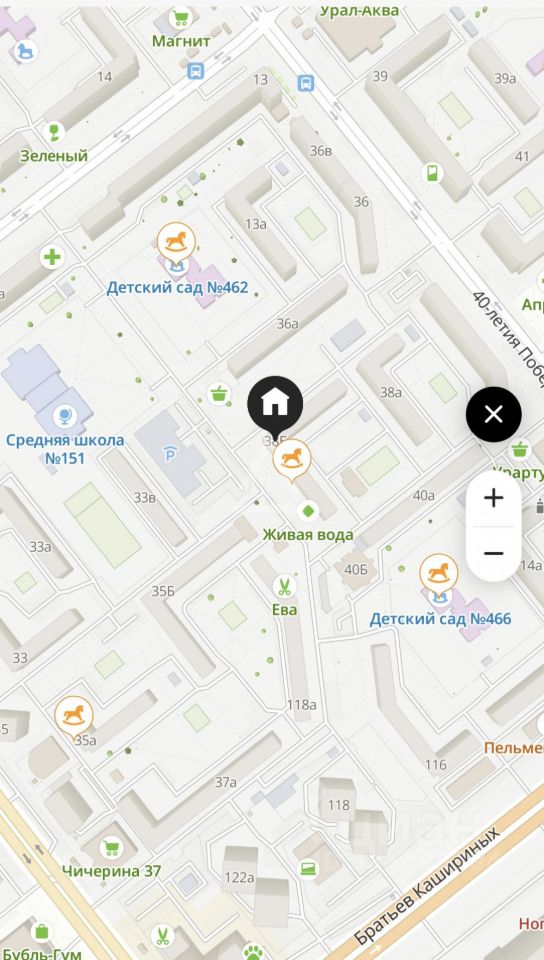Open the Ева scissors salon icon

(x=283, y=587)
